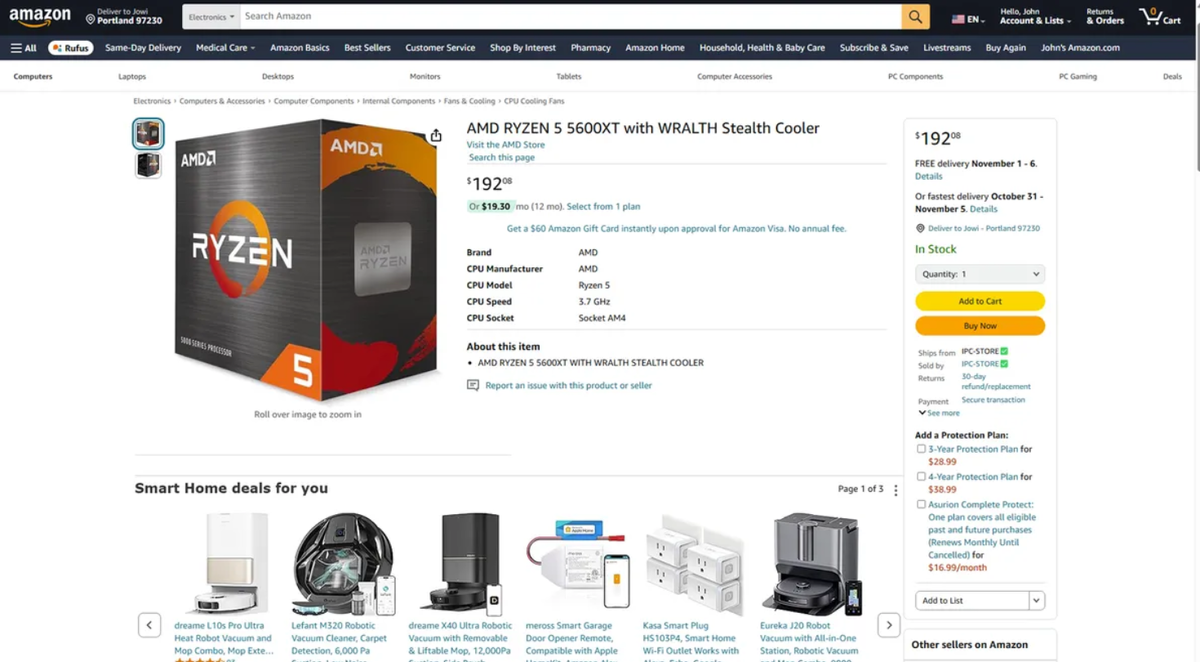The width and height of the screenshot is (1200, 662).
Task: Select the second product thumbnail image
Action: [x=148, y=165]
